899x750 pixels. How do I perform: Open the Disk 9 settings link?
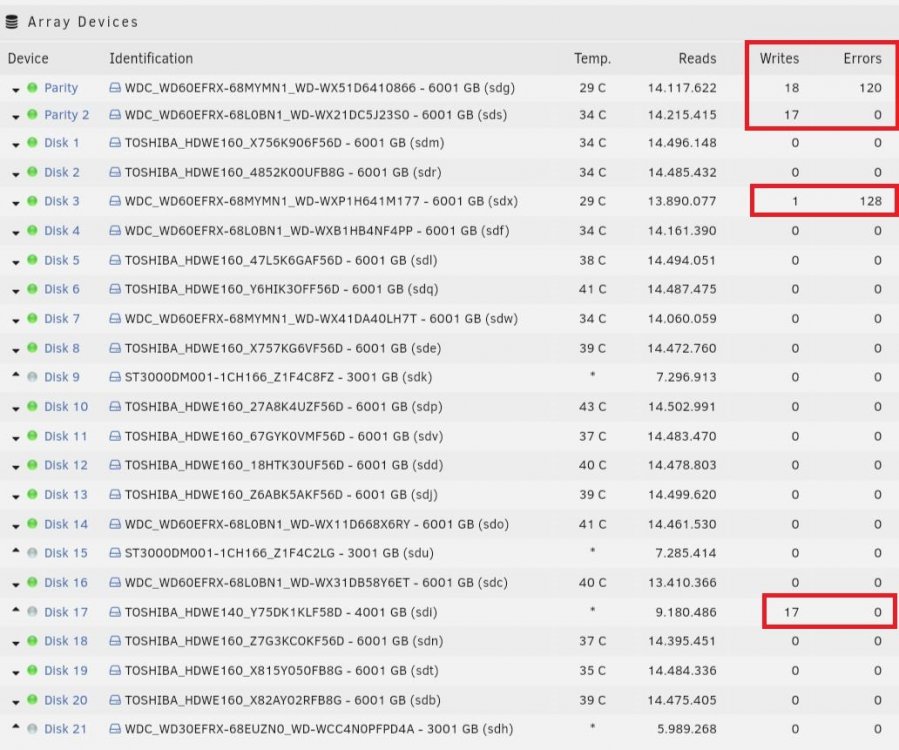[x=62, y=377]
